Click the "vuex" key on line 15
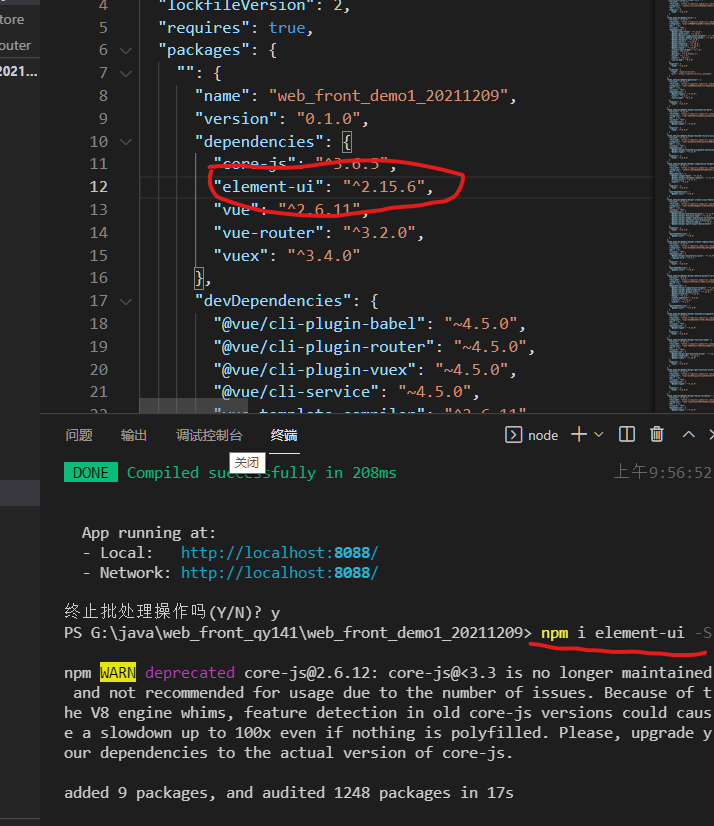Screen dimensions: 714x826 241,255
